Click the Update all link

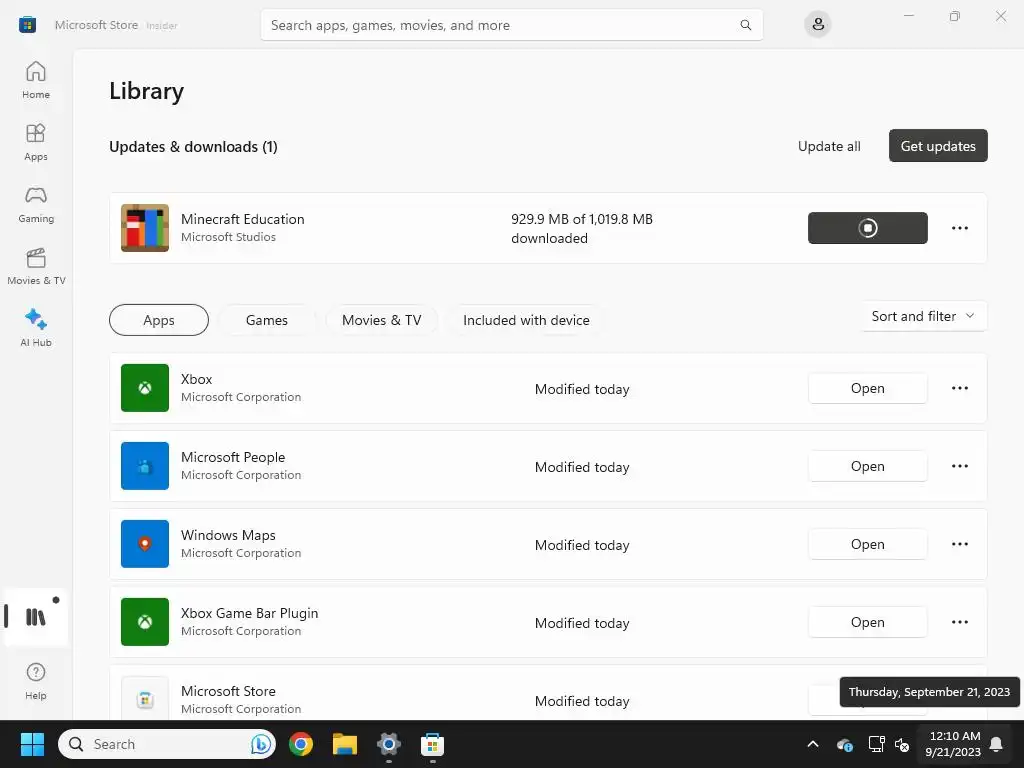tap(829, 146)
